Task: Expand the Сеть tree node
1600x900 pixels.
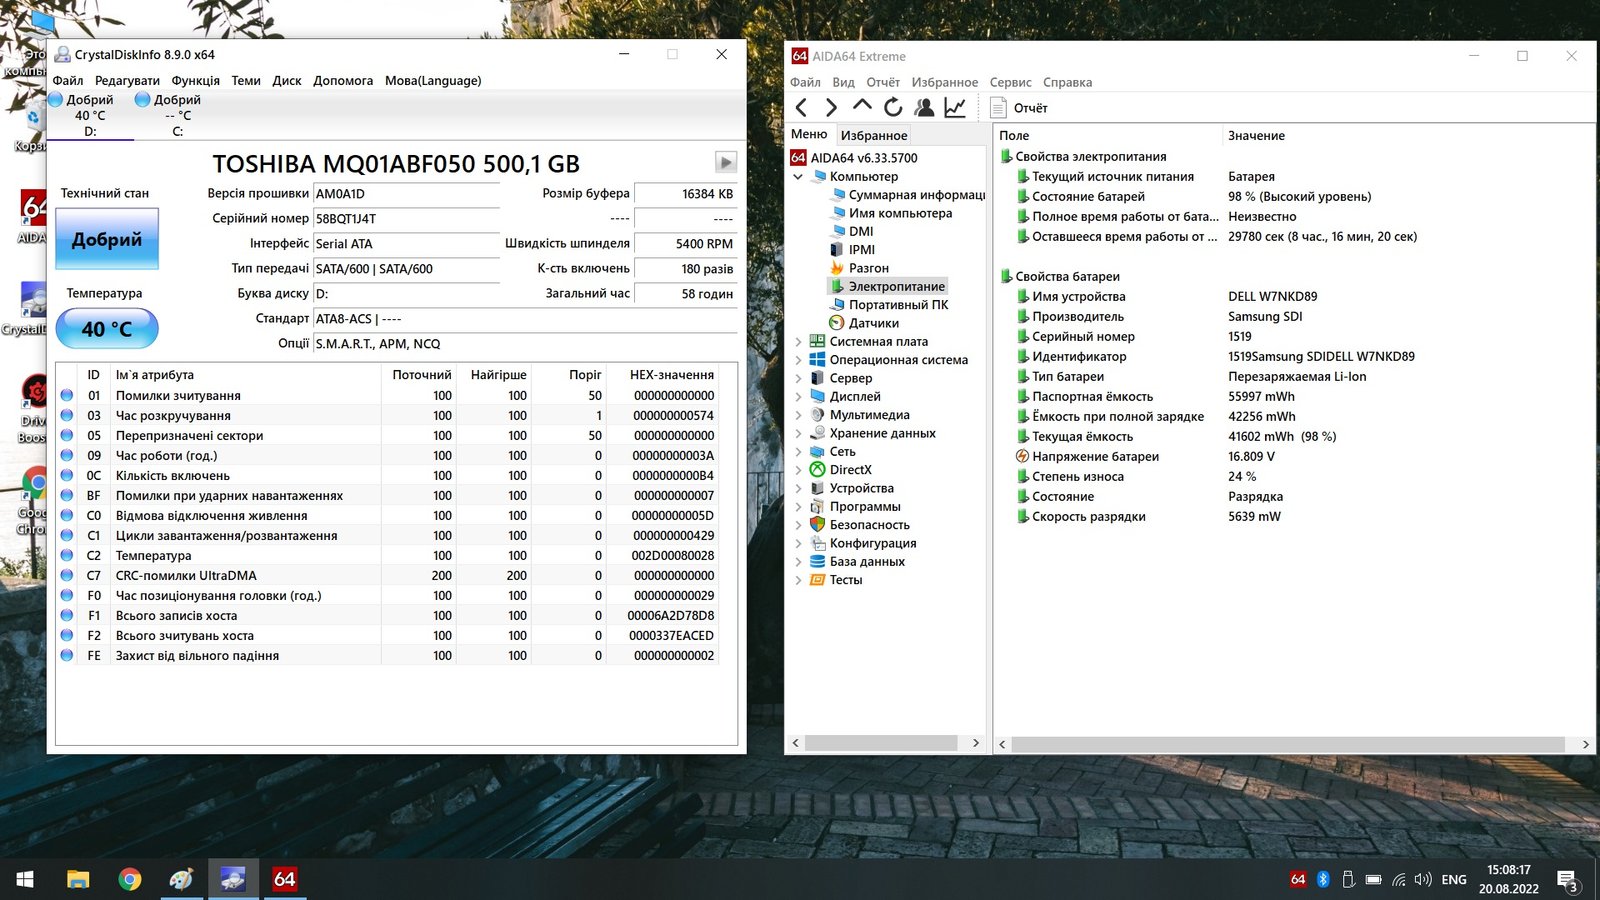Action: pyautogui.click(x=798, y=452)
